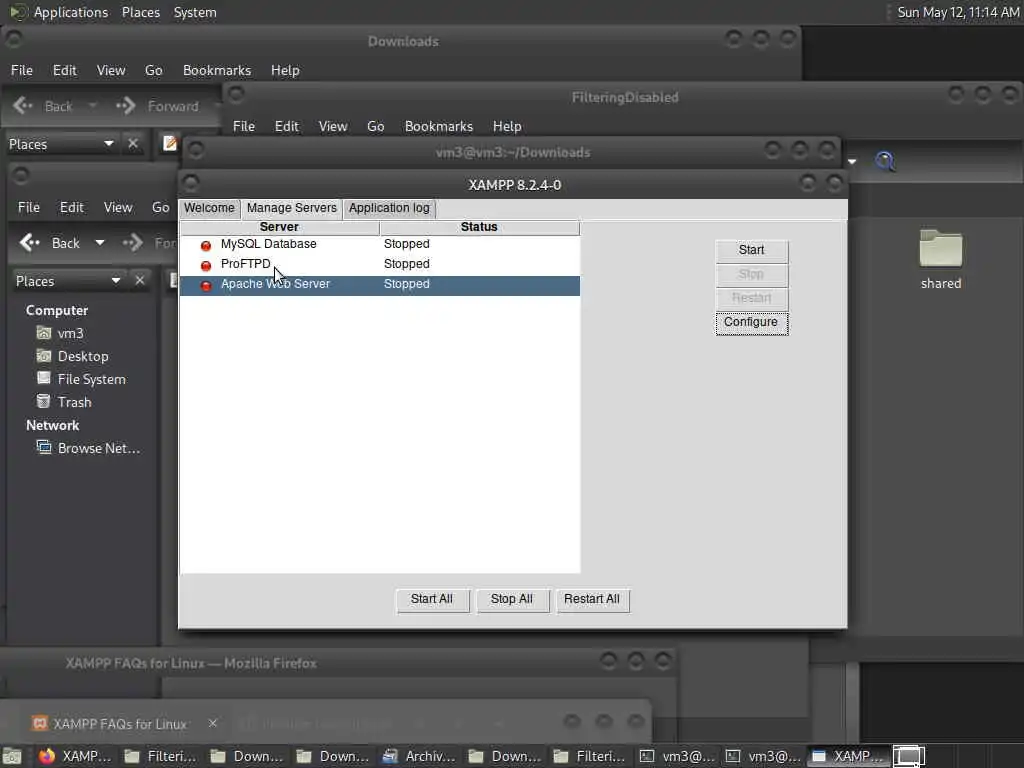Open Edit menu in FilteringDisabled window

(286, 126)
